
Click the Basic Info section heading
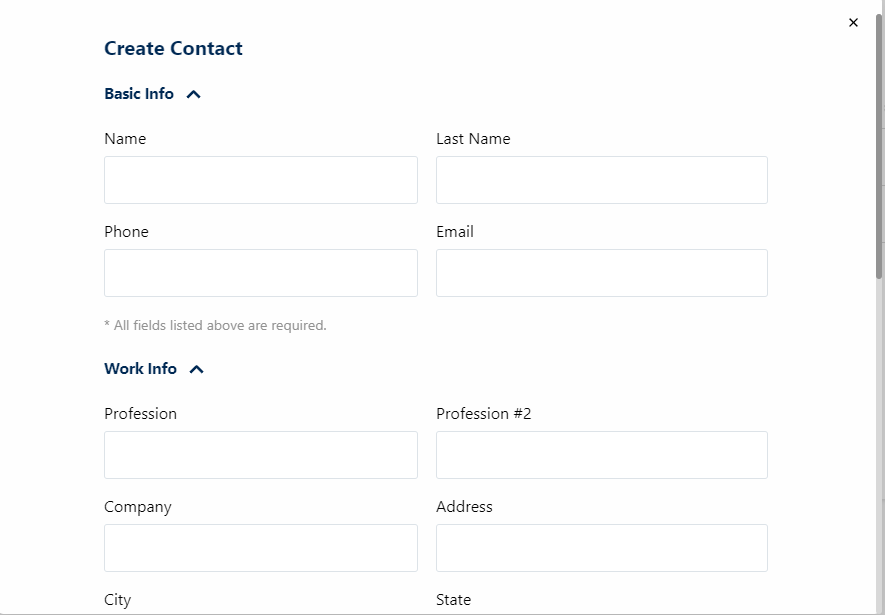pos(139,94)
